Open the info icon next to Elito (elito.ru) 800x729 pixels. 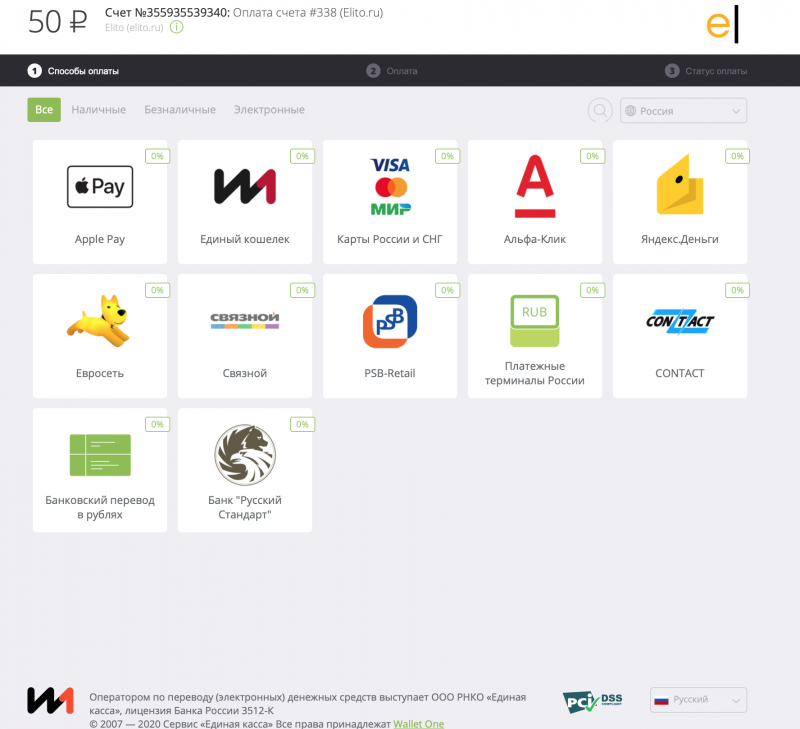[177, 27]
